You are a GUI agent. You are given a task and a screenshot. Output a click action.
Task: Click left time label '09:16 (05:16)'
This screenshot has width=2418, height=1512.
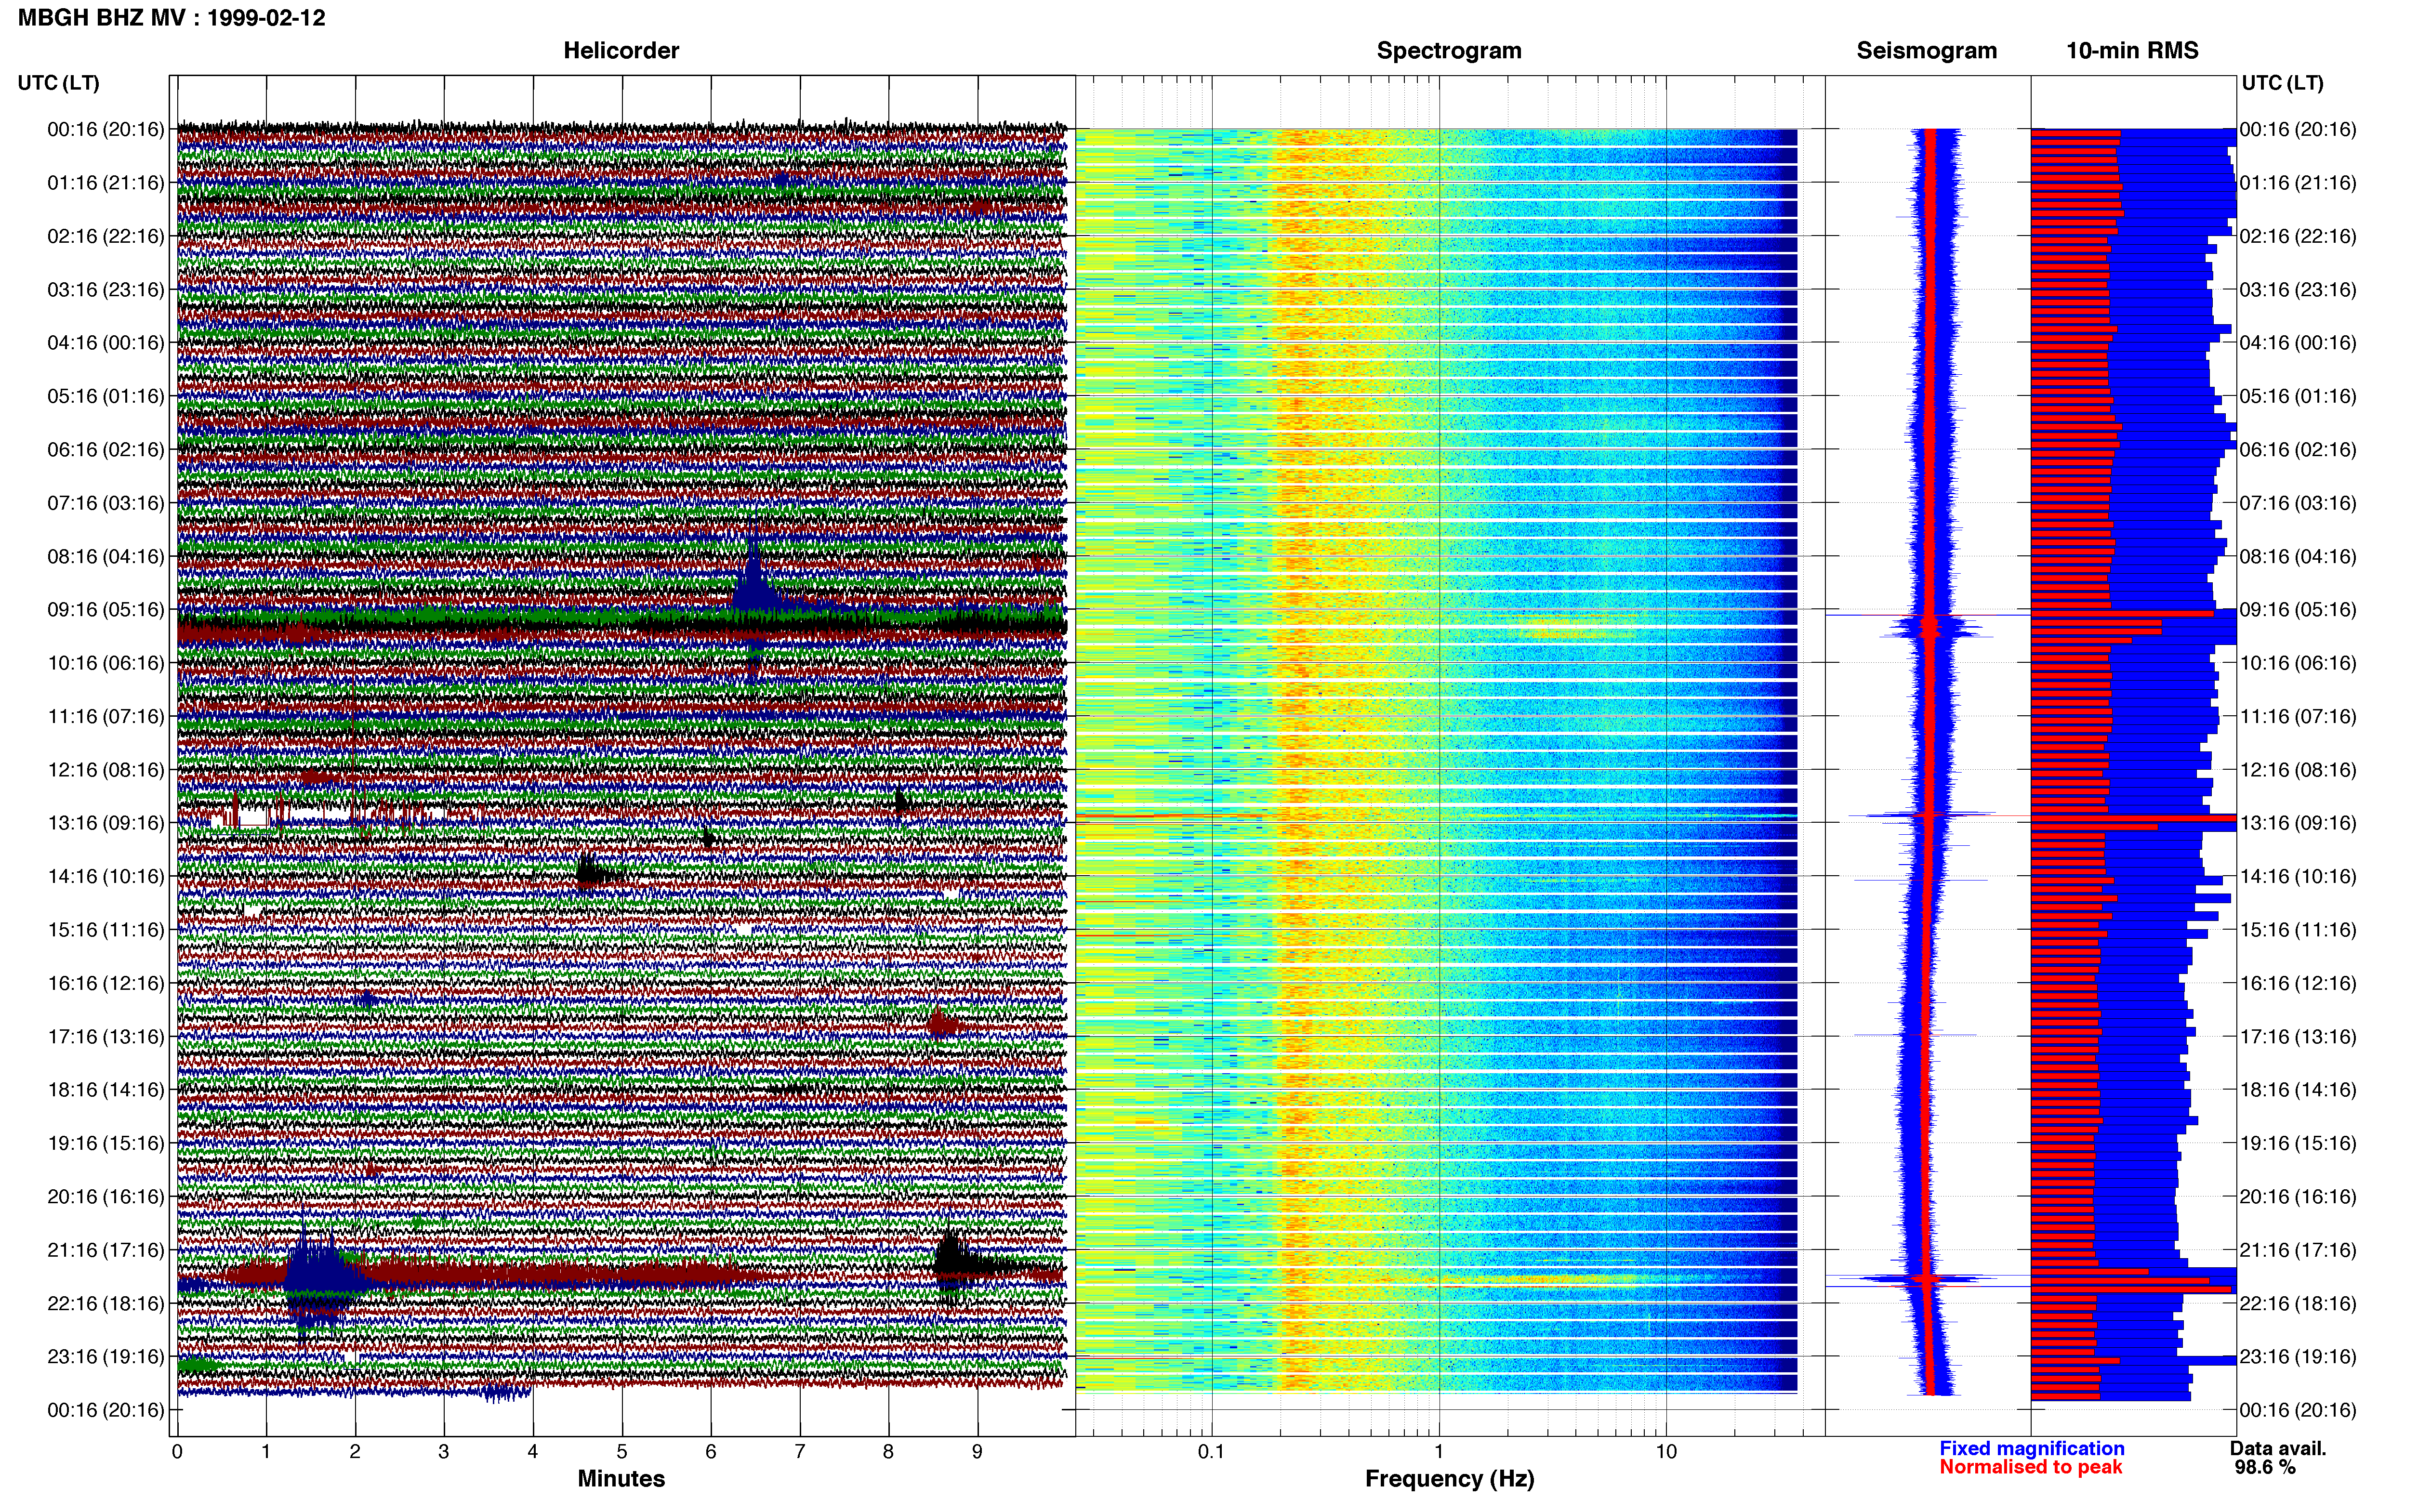tap(105, 610)
